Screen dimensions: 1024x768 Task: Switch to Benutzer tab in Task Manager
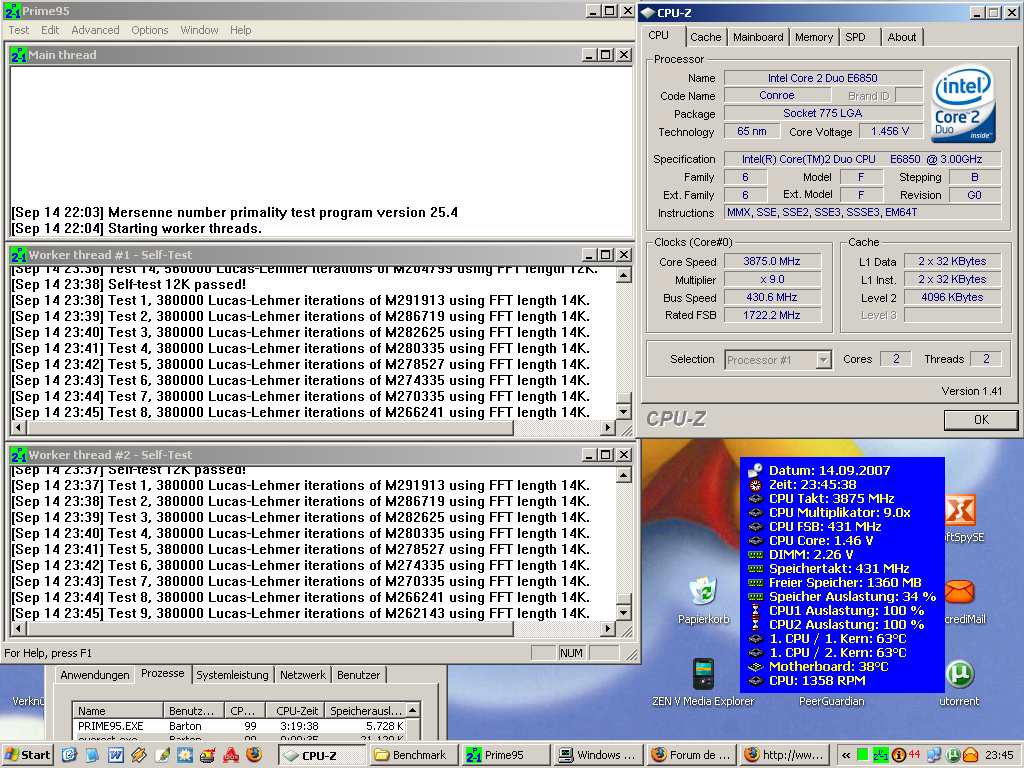click(x=359, y=675)
